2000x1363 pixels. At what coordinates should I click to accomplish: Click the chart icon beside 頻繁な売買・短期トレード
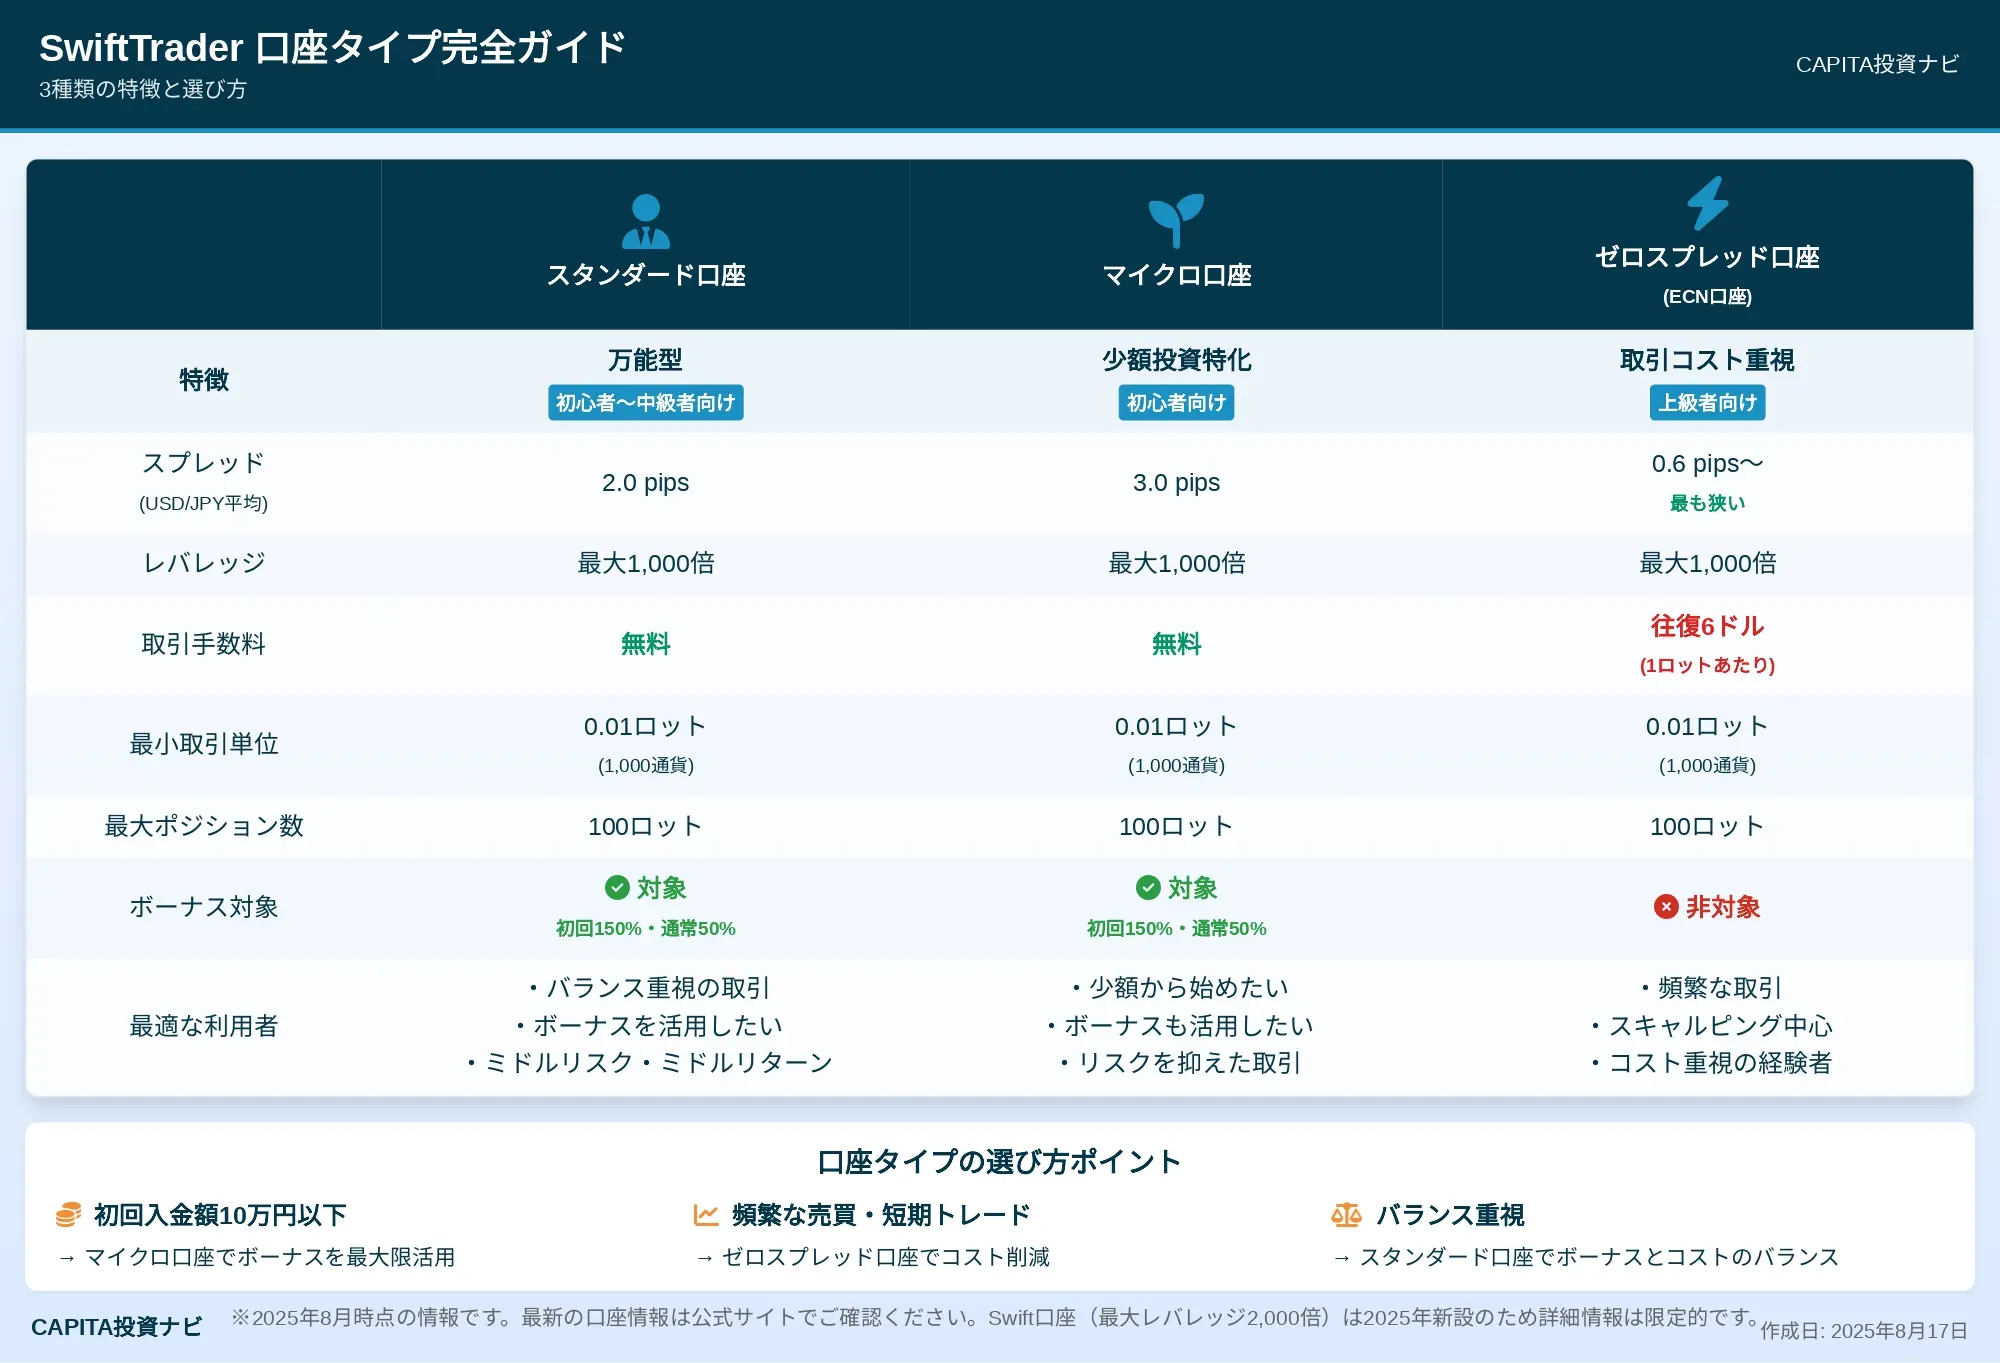pyautogui.click(x=706, y=1215)
